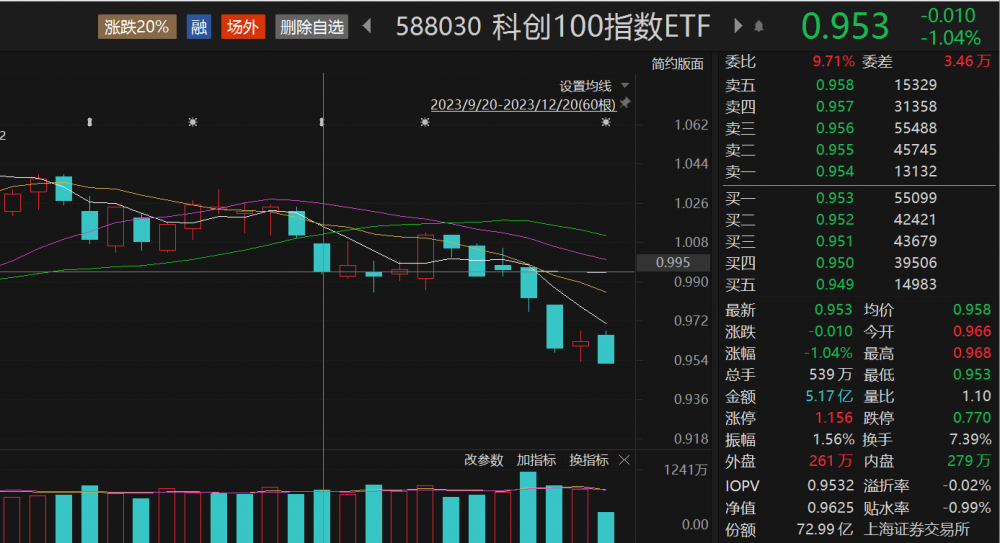Click the 委比 value 9.71%

coord(834,62)
